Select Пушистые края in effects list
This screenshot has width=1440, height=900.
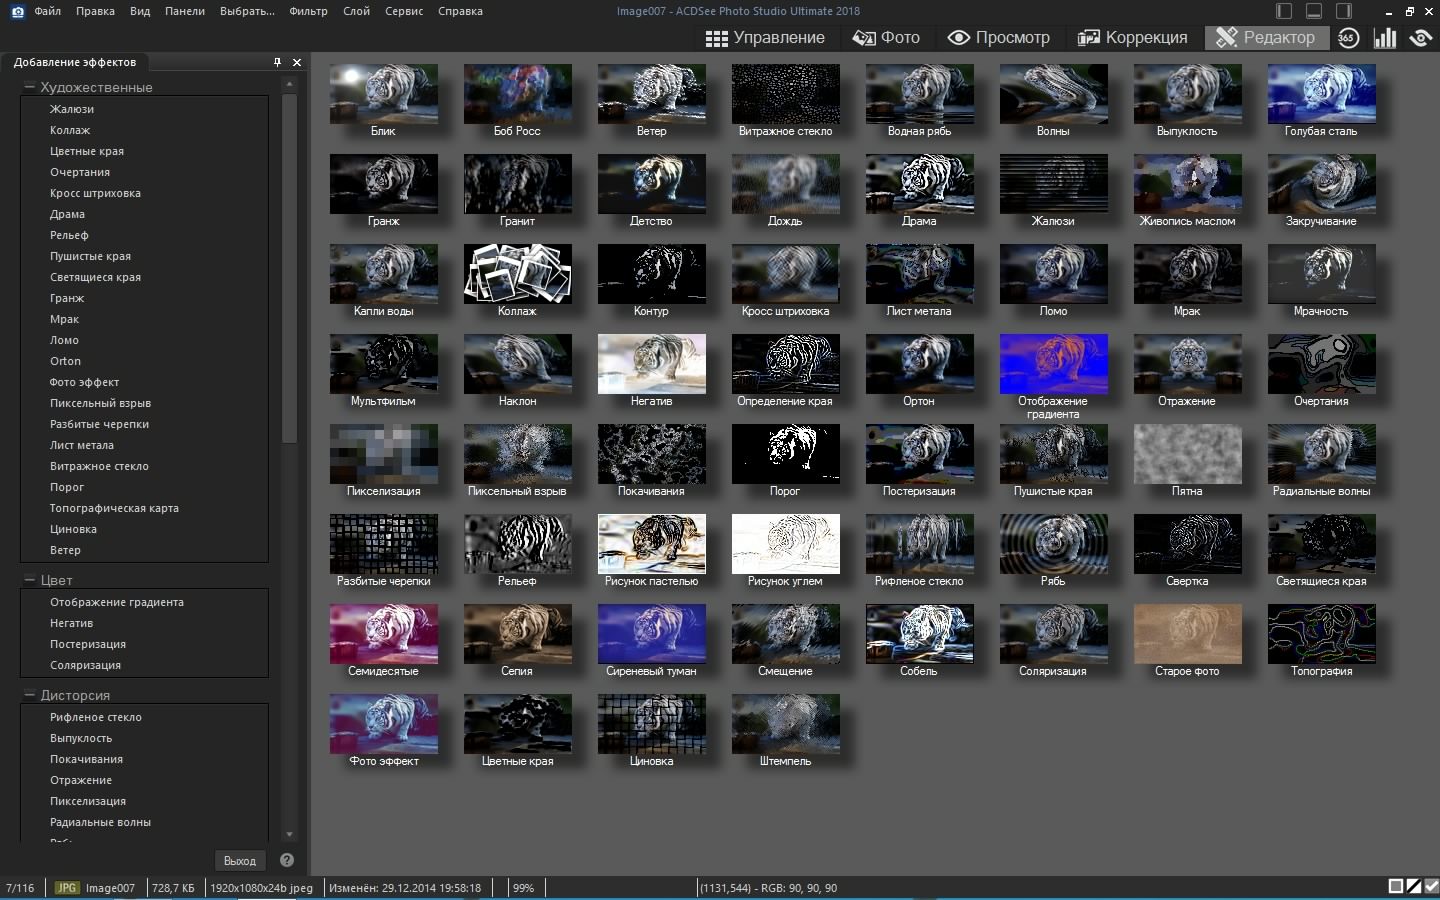point(90,256)
